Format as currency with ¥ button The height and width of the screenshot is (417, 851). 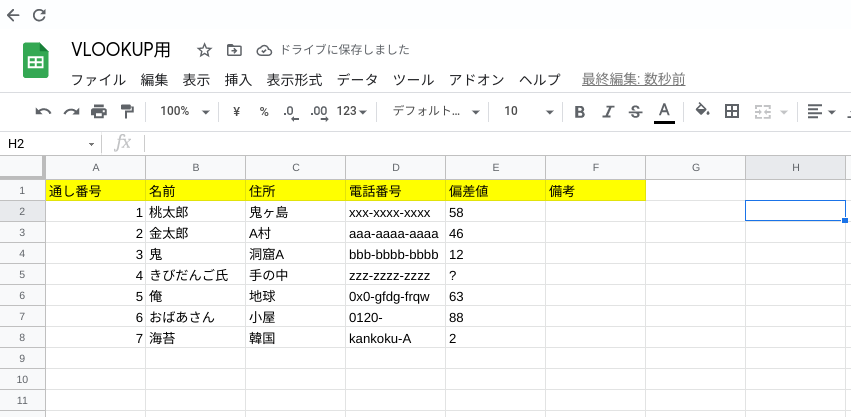(x=236, y=112)
